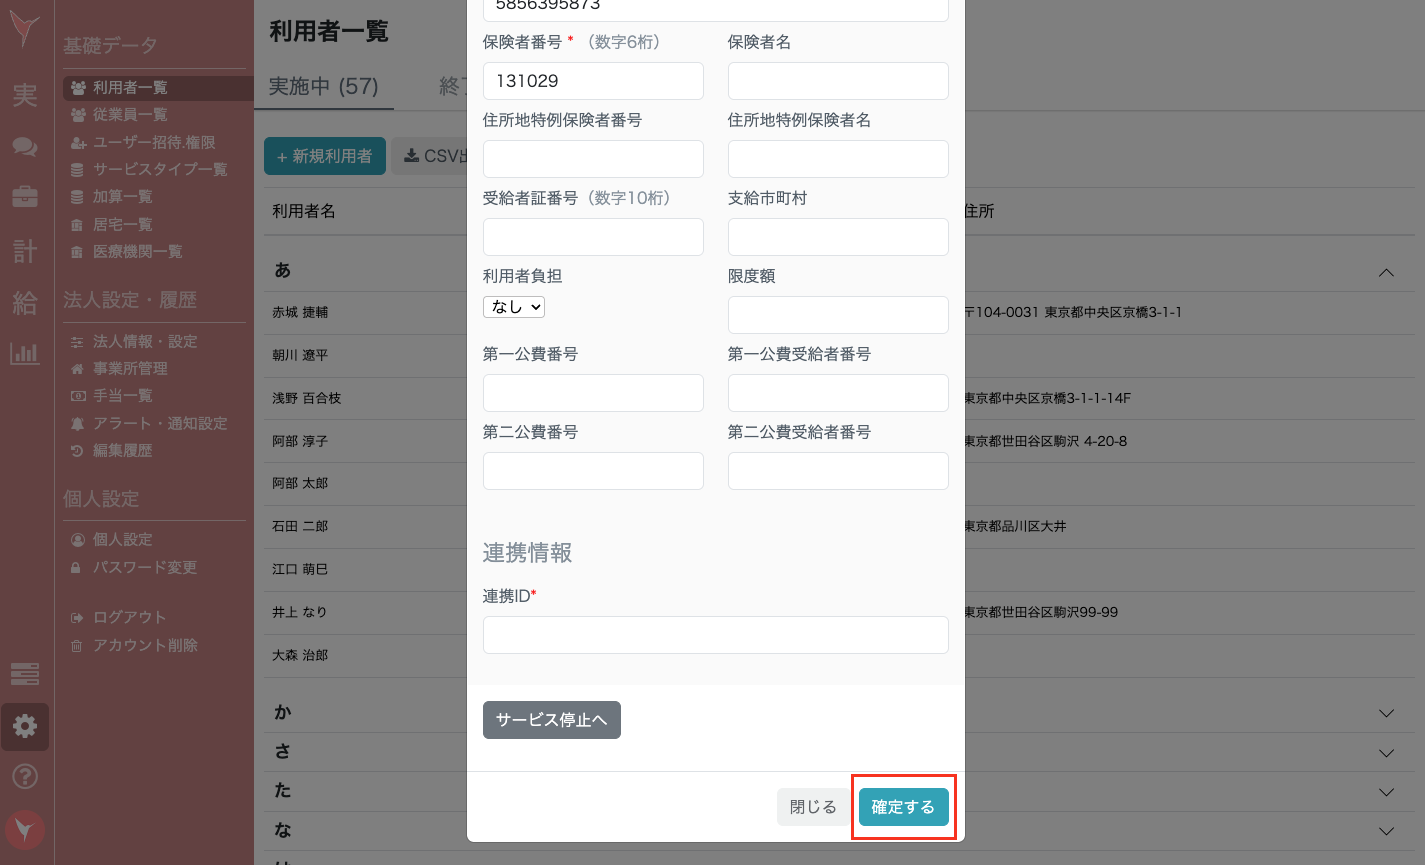Click the 閉じる button
1425x865 pixels.
click(x=812, y=807)
